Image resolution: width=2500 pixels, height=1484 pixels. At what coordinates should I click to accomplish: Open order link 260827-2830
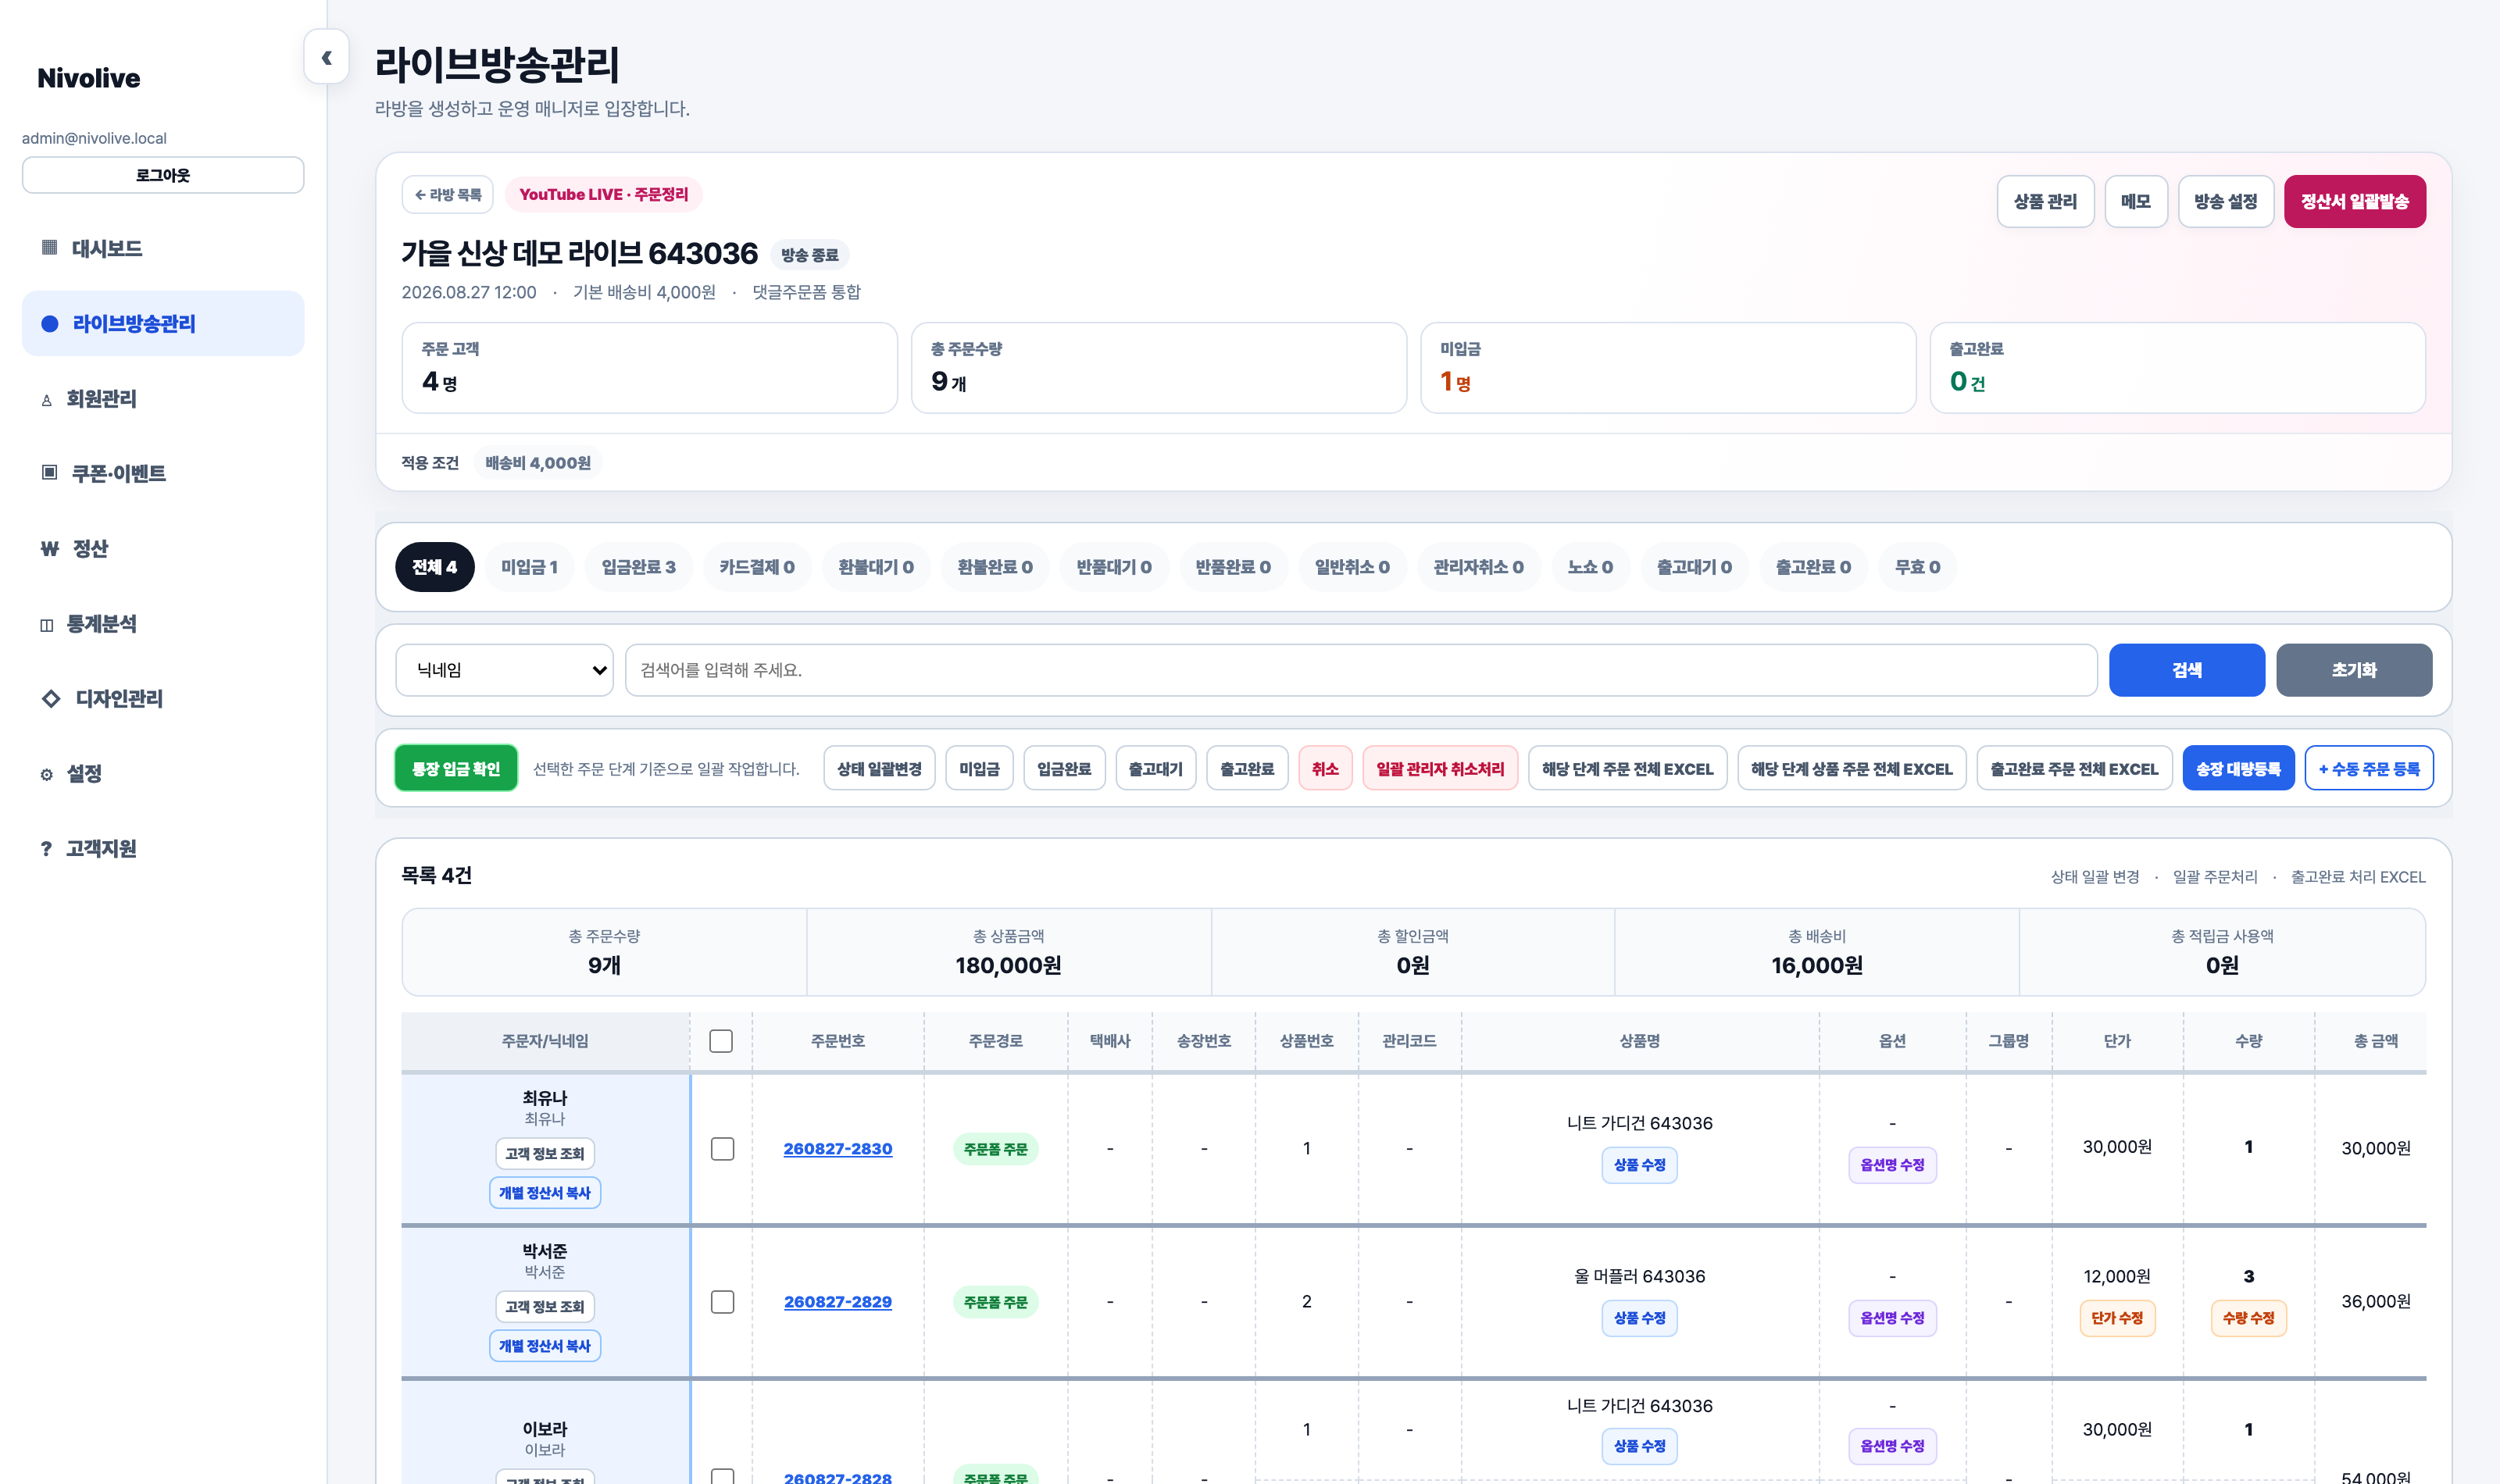tap(837, 1148)
